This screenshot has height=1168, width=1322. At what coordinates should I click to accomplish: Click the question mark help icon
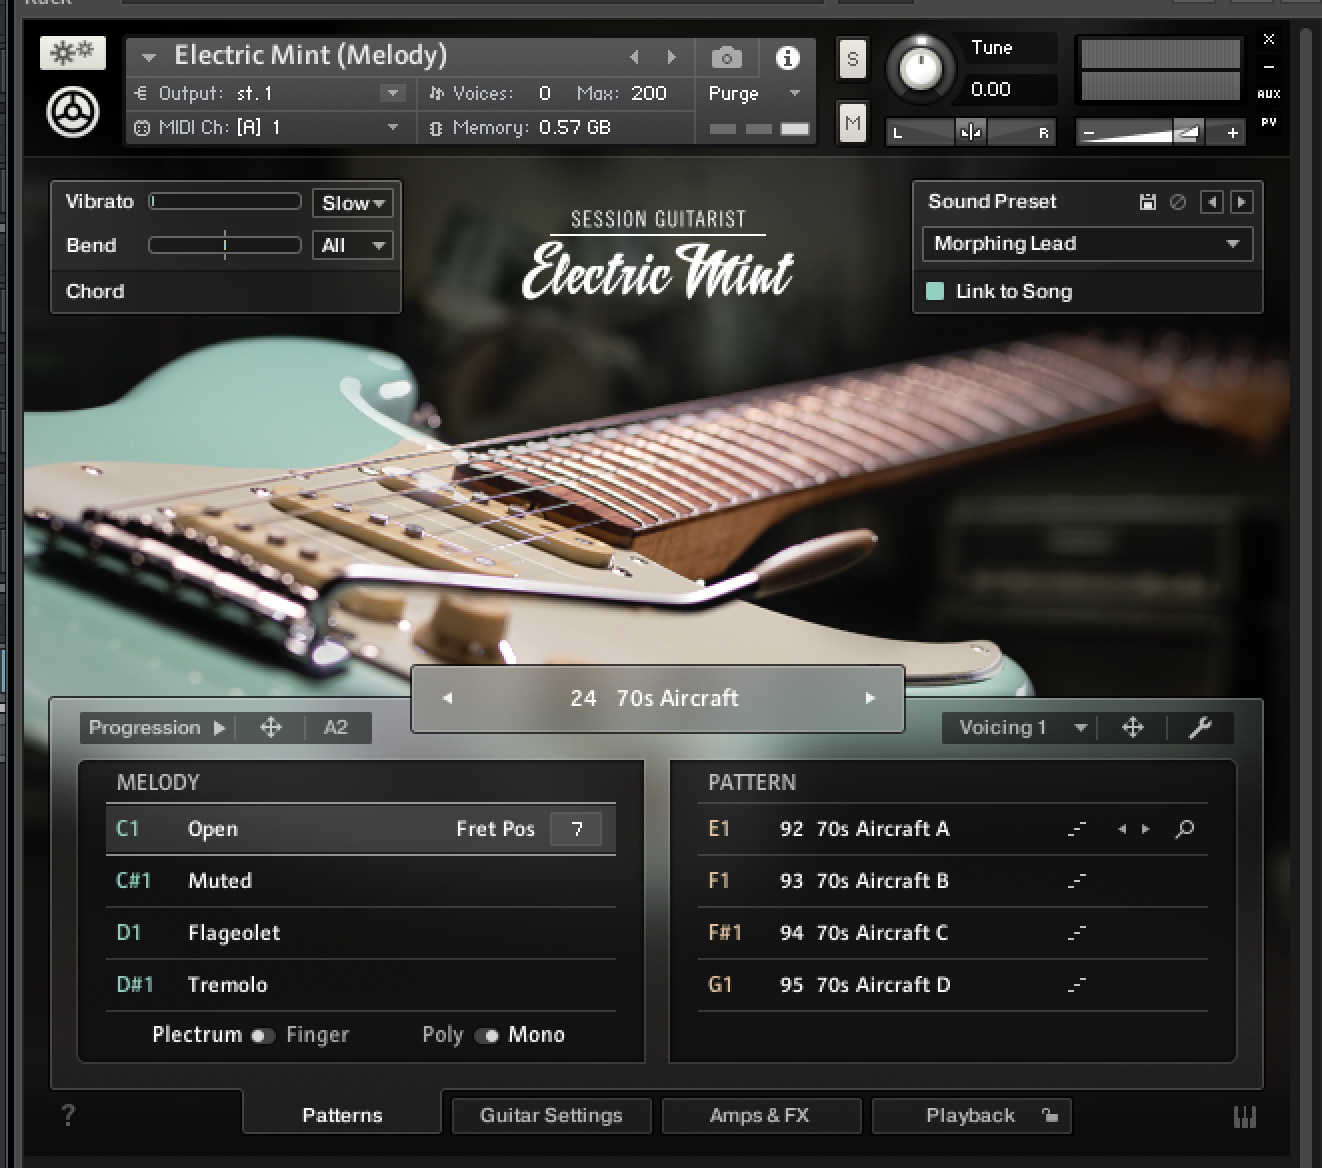(x=68, y=1115)
